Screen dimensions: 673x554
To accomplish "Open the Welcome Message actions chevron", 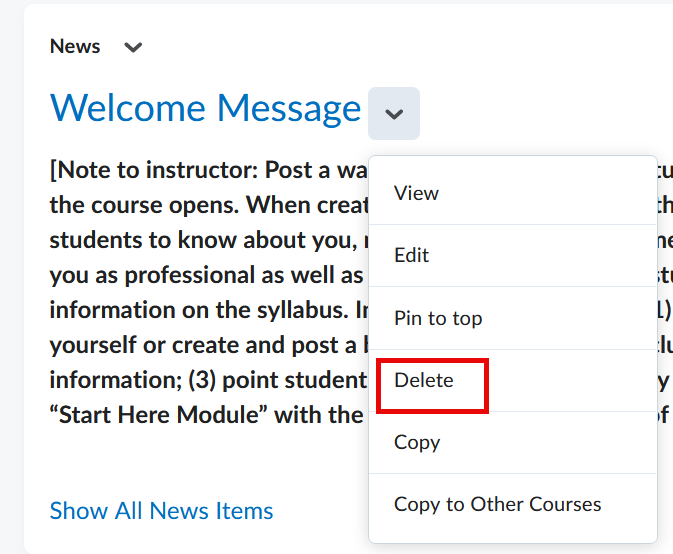I will tap(394, 113).
